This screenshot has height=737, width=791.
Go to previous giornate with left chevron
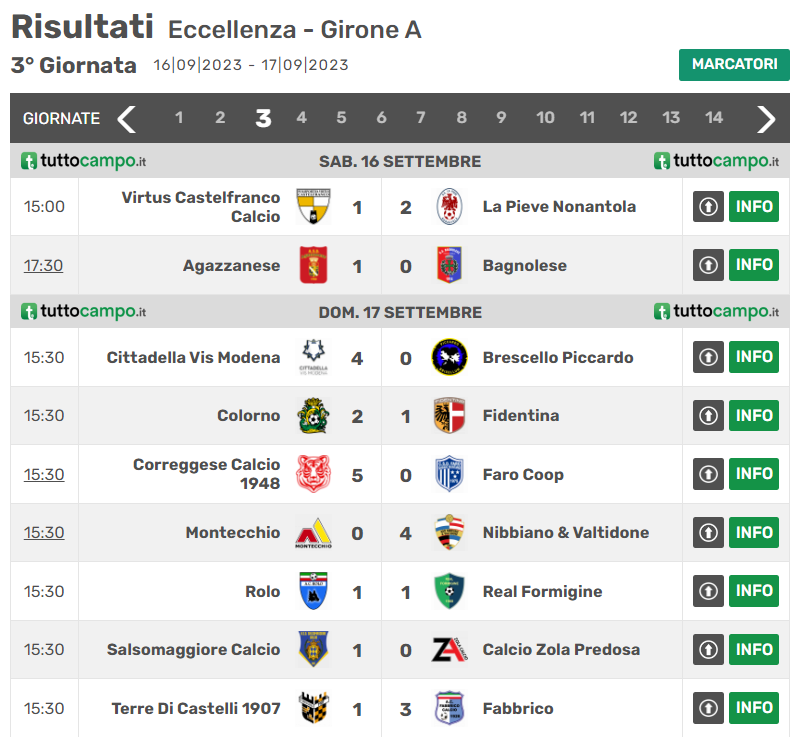pyautogui.click(x=127, y=119)
